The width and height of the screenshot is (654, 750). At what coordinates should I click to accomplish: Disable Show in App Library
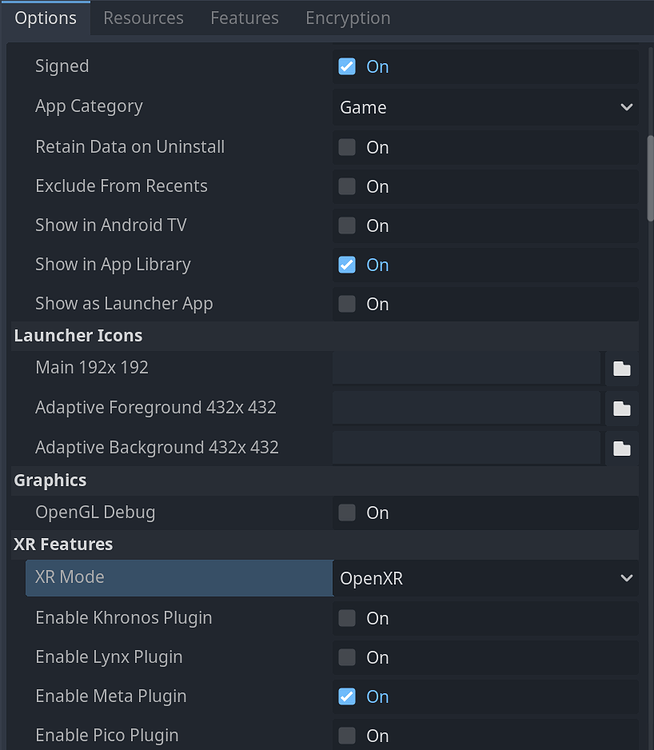click(347, 265)
